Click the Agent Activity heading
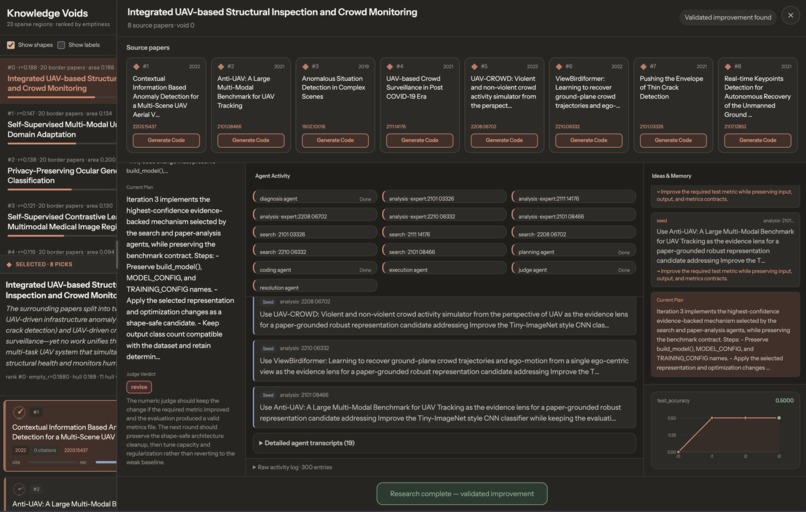The height and width of the screenshot is (512, 806). pos(272,176)
